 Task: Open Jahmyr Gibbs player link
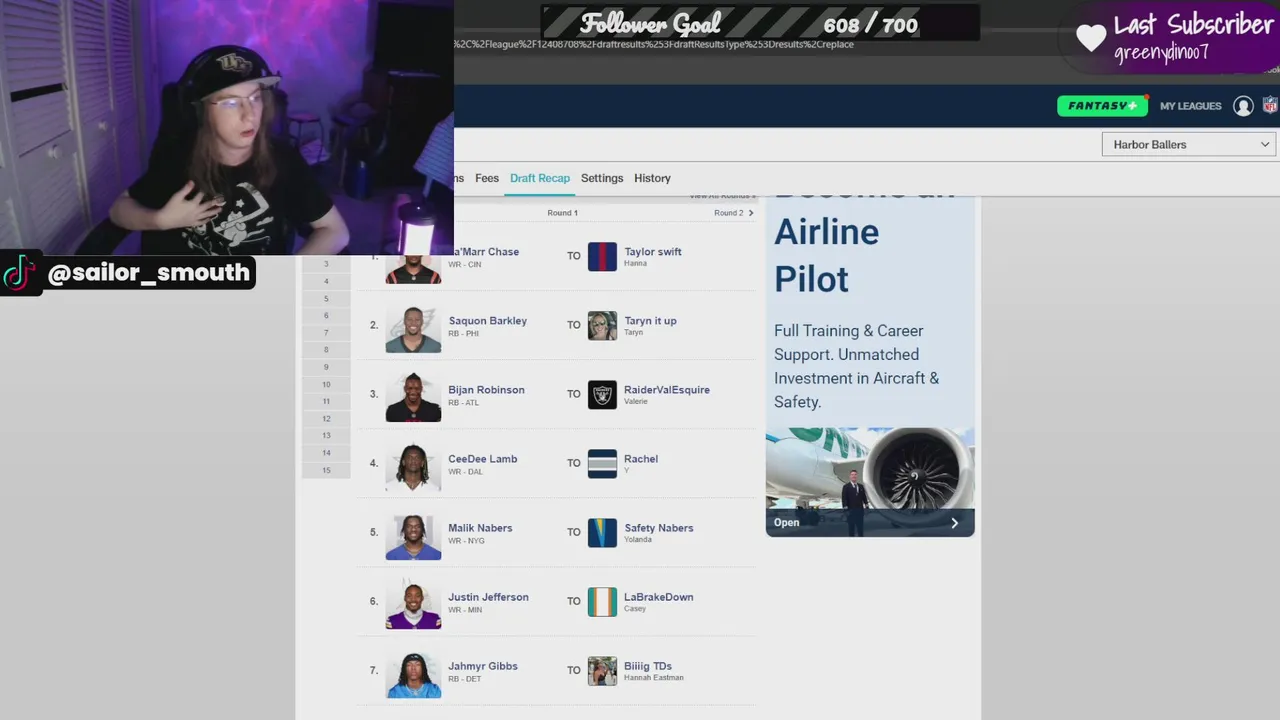point(482,666)
